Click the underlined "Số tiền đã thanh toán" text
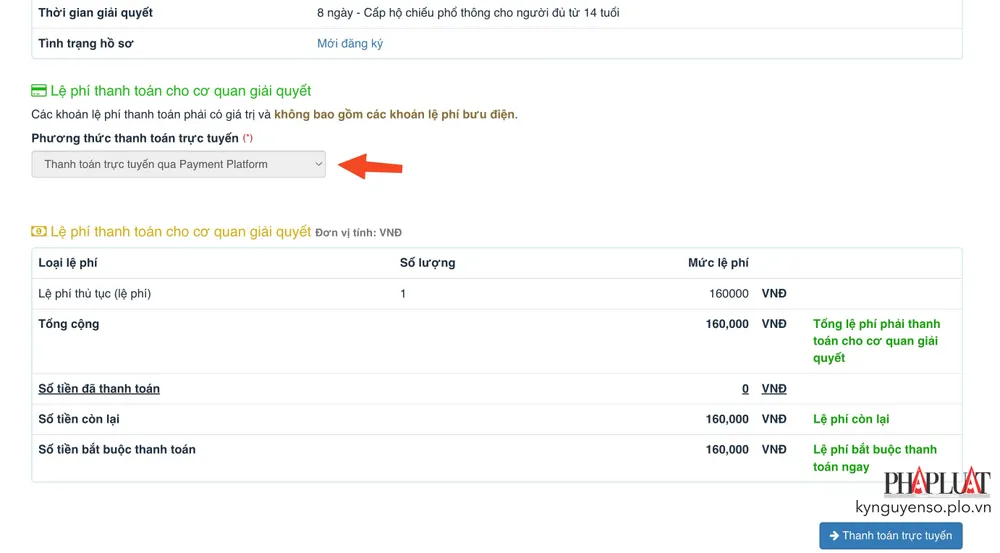Screen dimensions: 1000x553 tap(99, 389)
